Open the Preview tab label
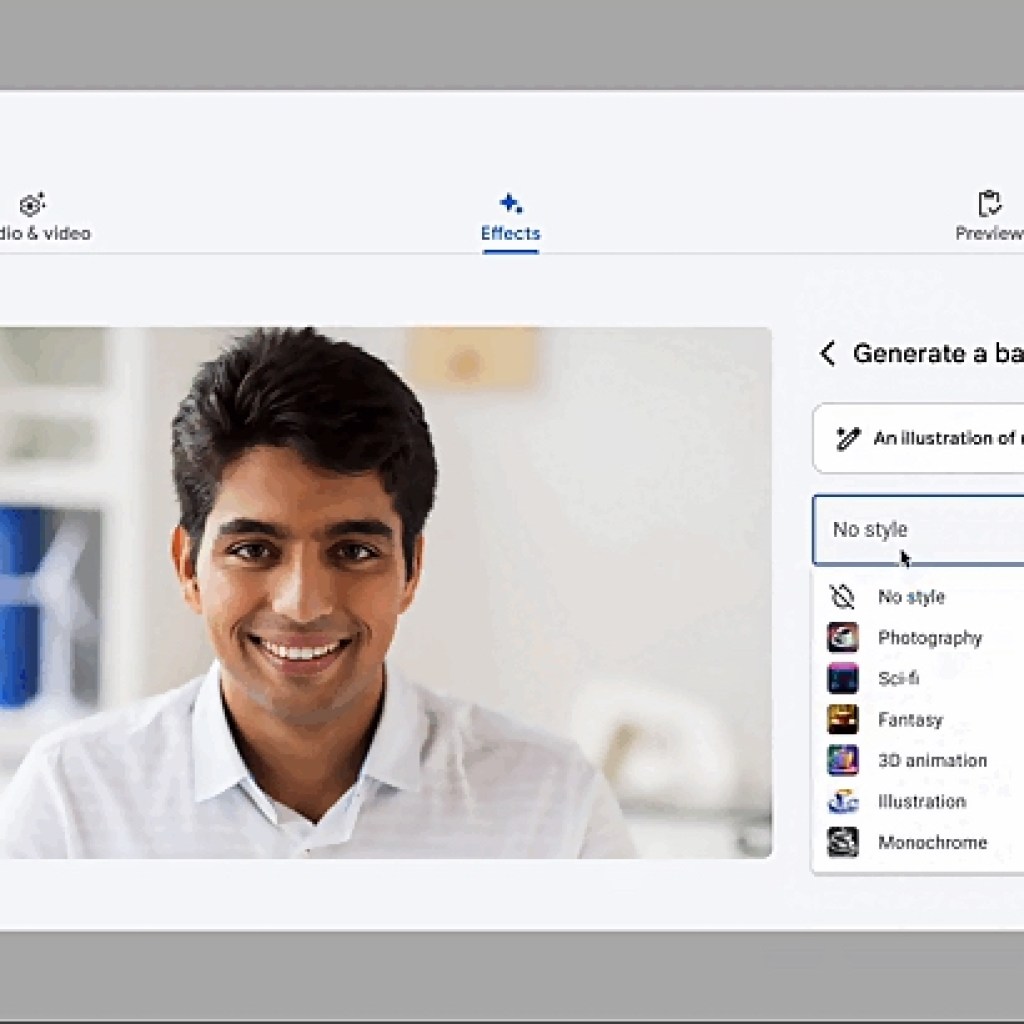This screenshot has height=1024, width=1024. (989, 234)
